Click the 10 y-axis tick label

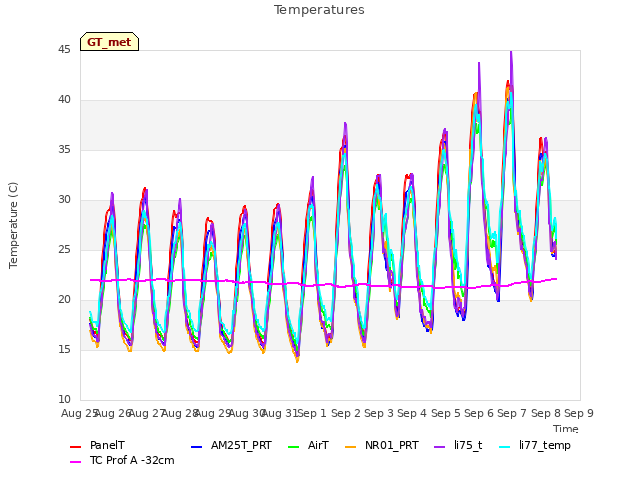pos(64,400)
